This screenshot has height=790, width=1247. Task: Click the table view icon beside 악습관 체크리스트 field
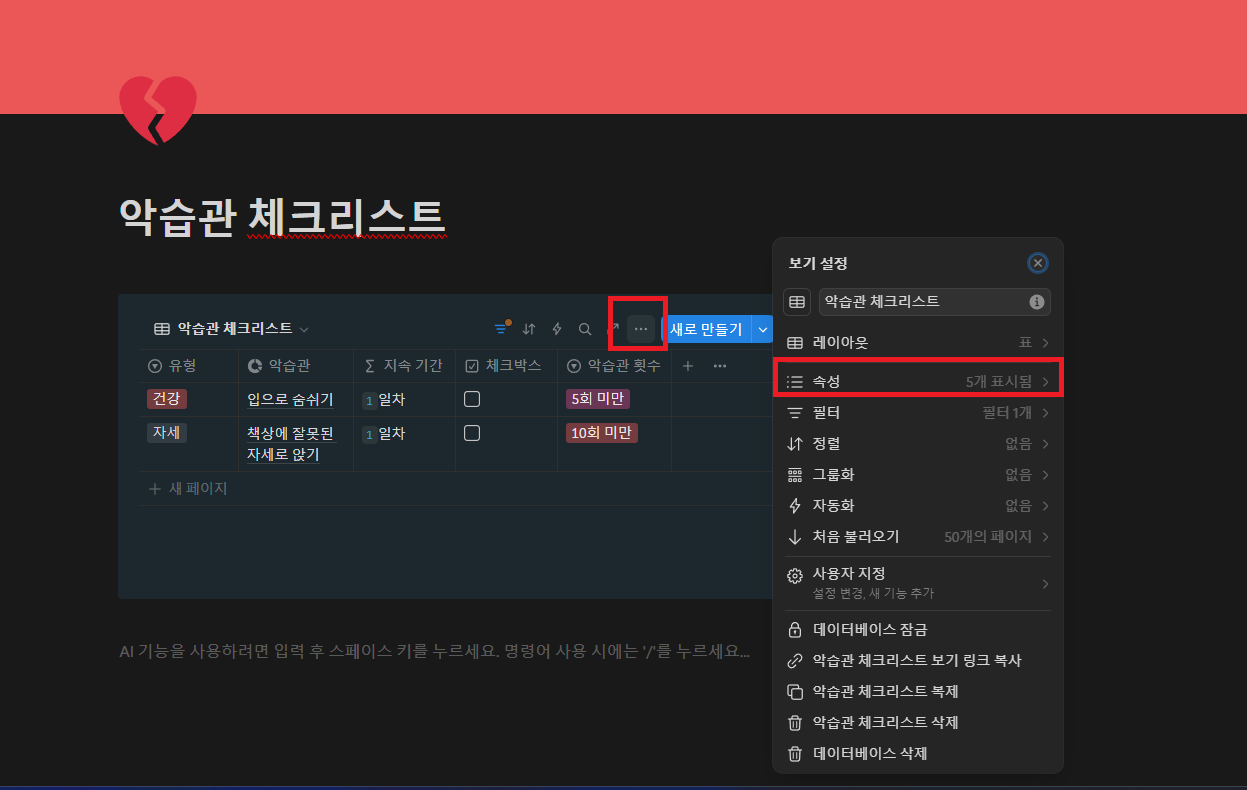point(797,301)
